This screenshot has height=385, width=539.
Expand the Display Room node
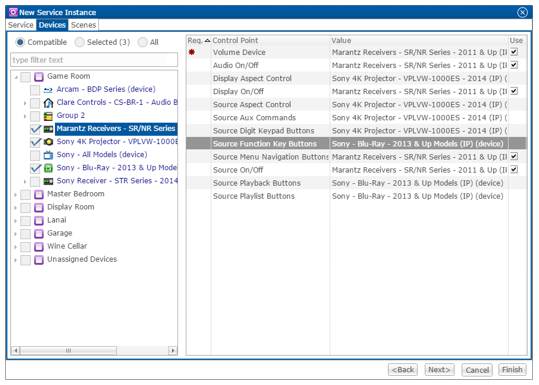tap(15, 208)
